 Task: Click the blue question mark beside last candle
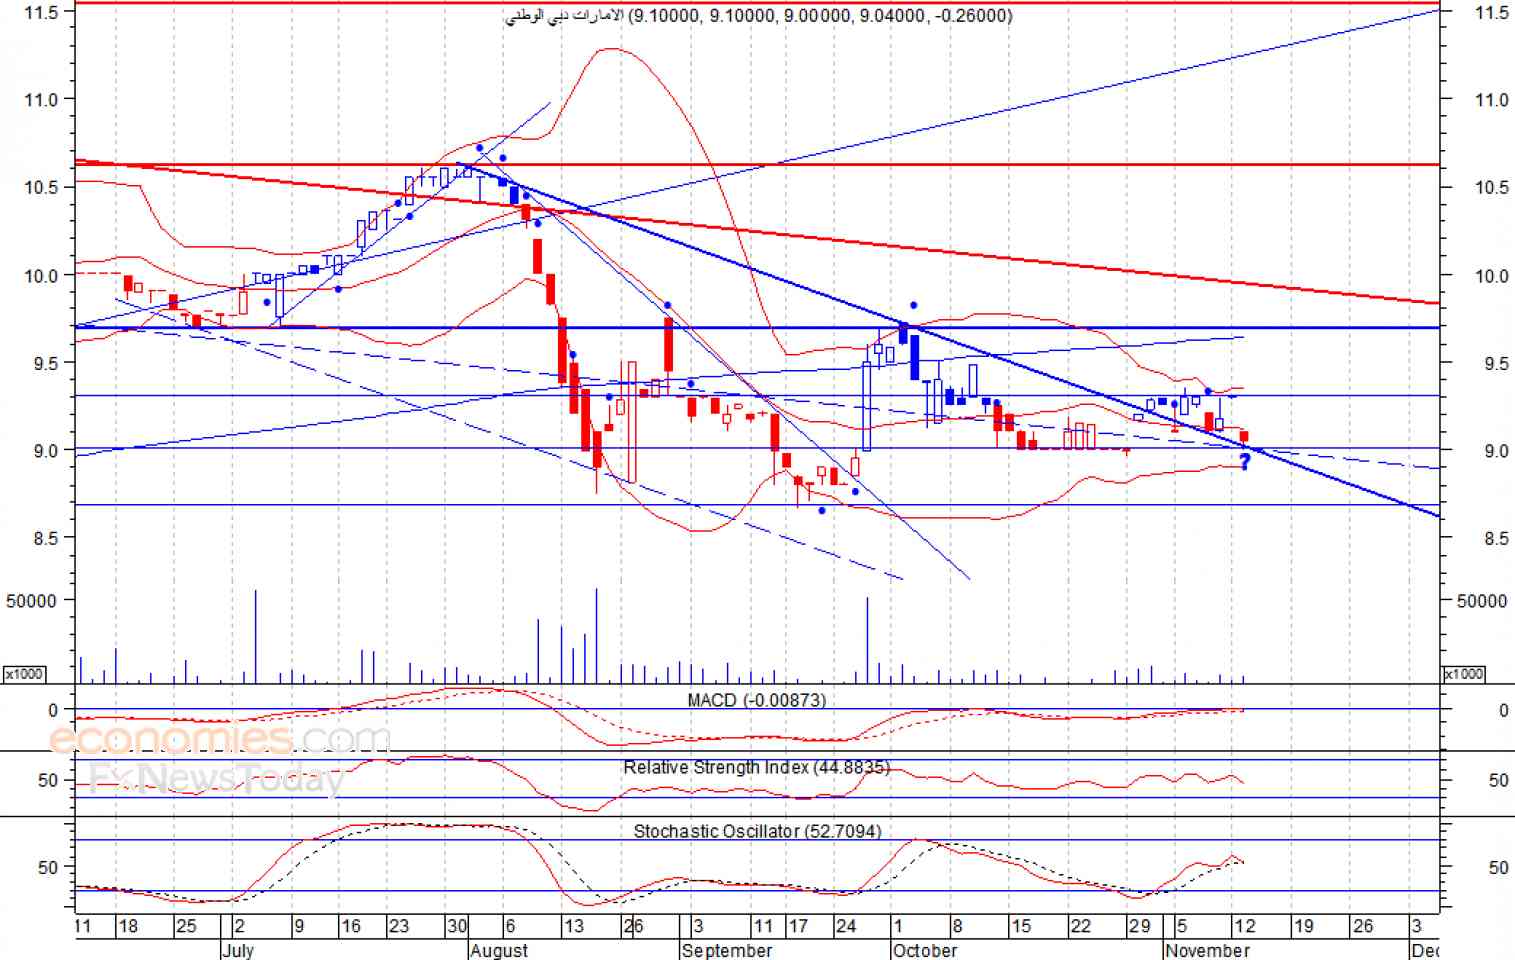tap(1245, 462)
